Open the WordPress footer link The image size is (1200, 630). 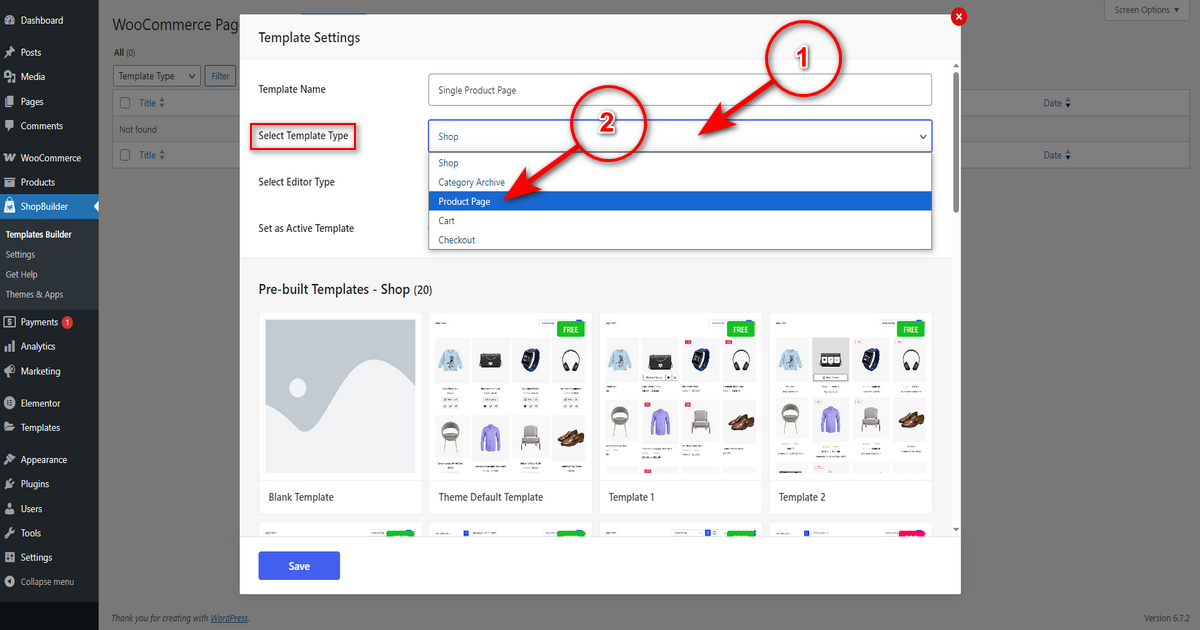tap(229, 618)
